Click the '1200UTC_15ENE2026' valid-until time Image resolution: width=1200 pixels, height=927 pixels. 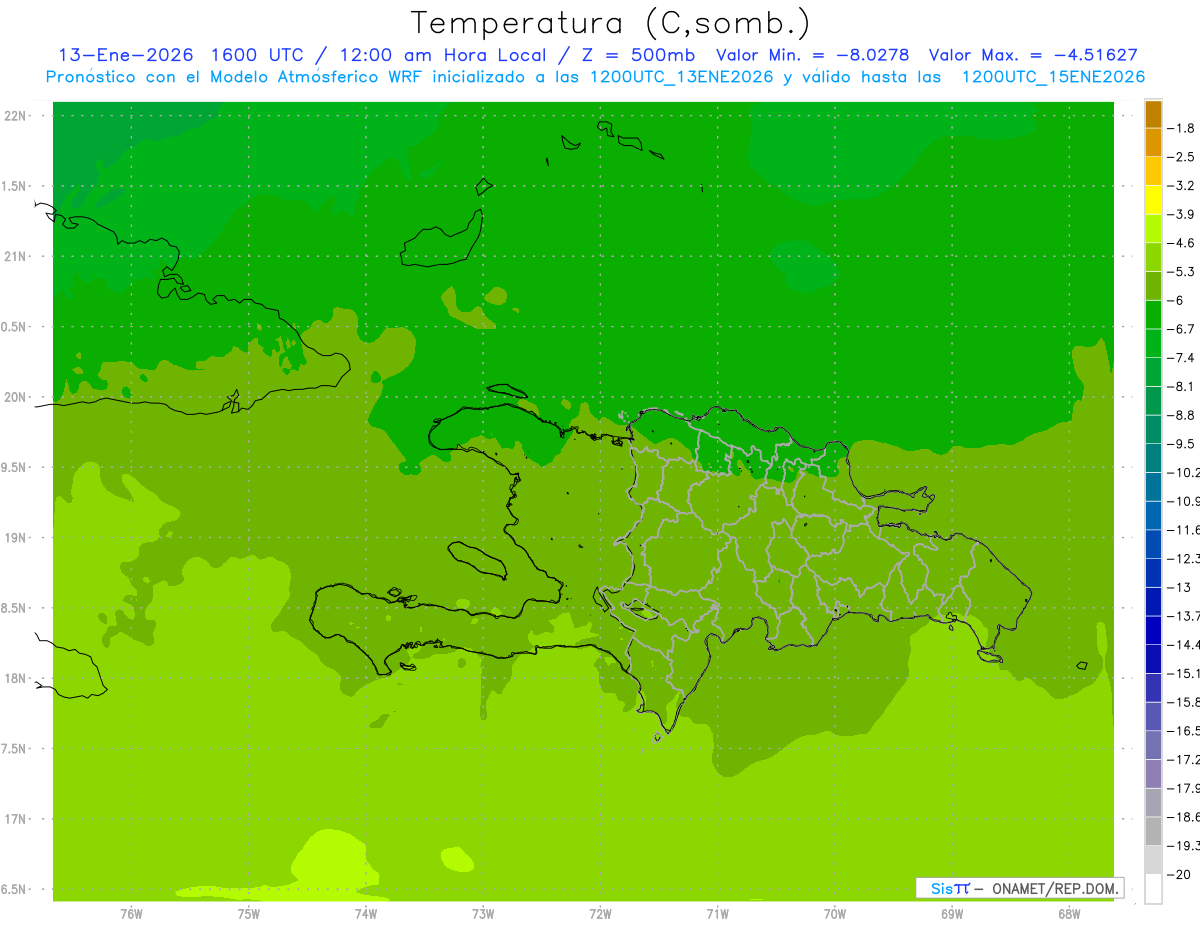click(1053, 77)
